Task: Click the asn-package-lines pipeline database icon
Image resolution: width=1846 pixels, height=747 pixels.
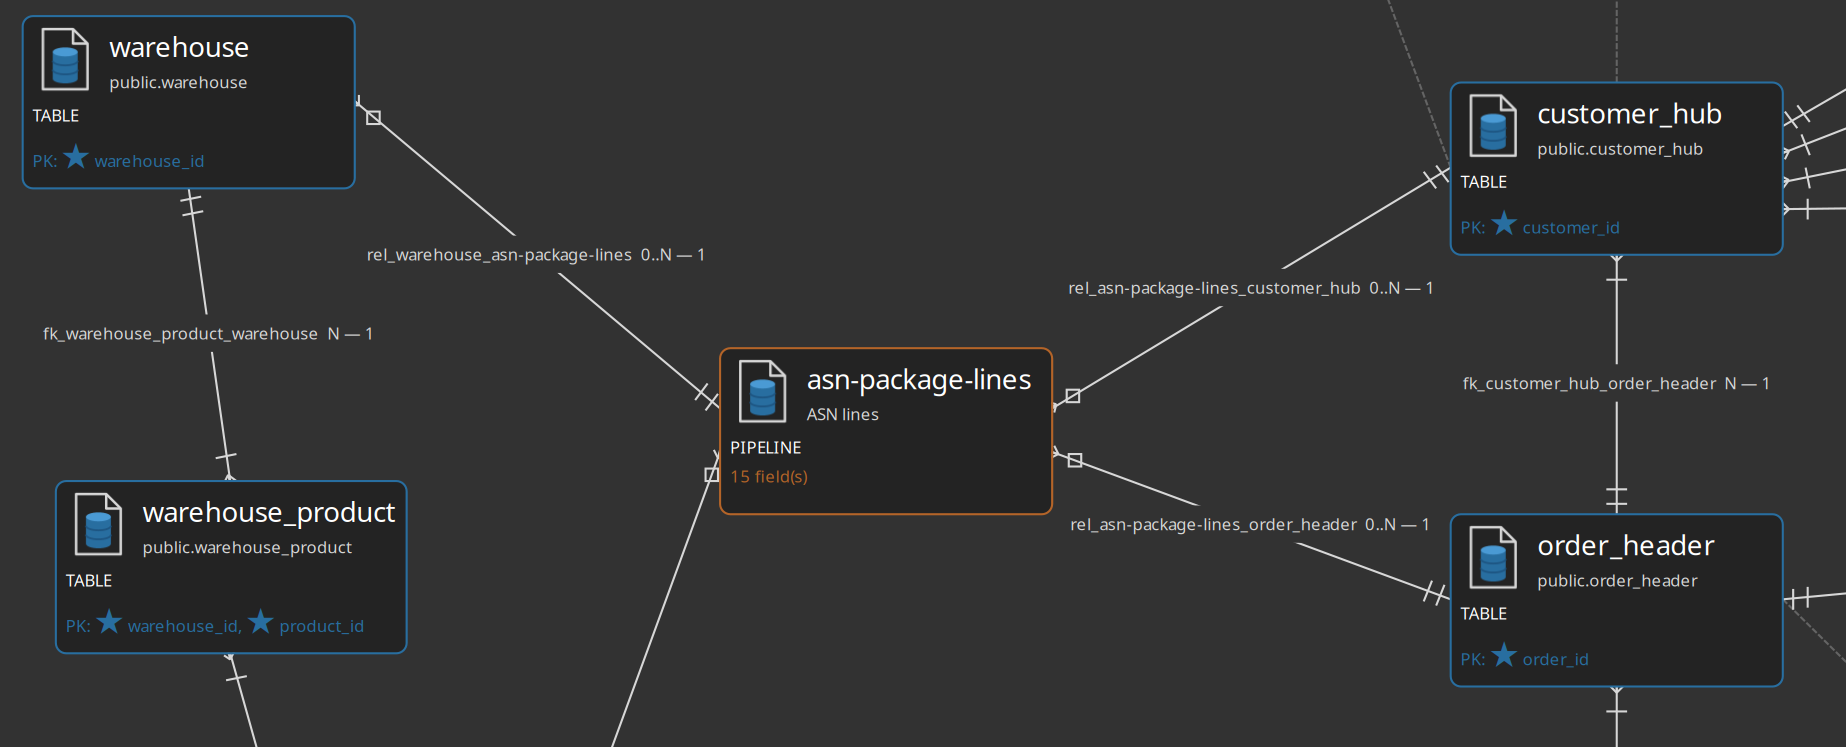Action: point(762,391)
